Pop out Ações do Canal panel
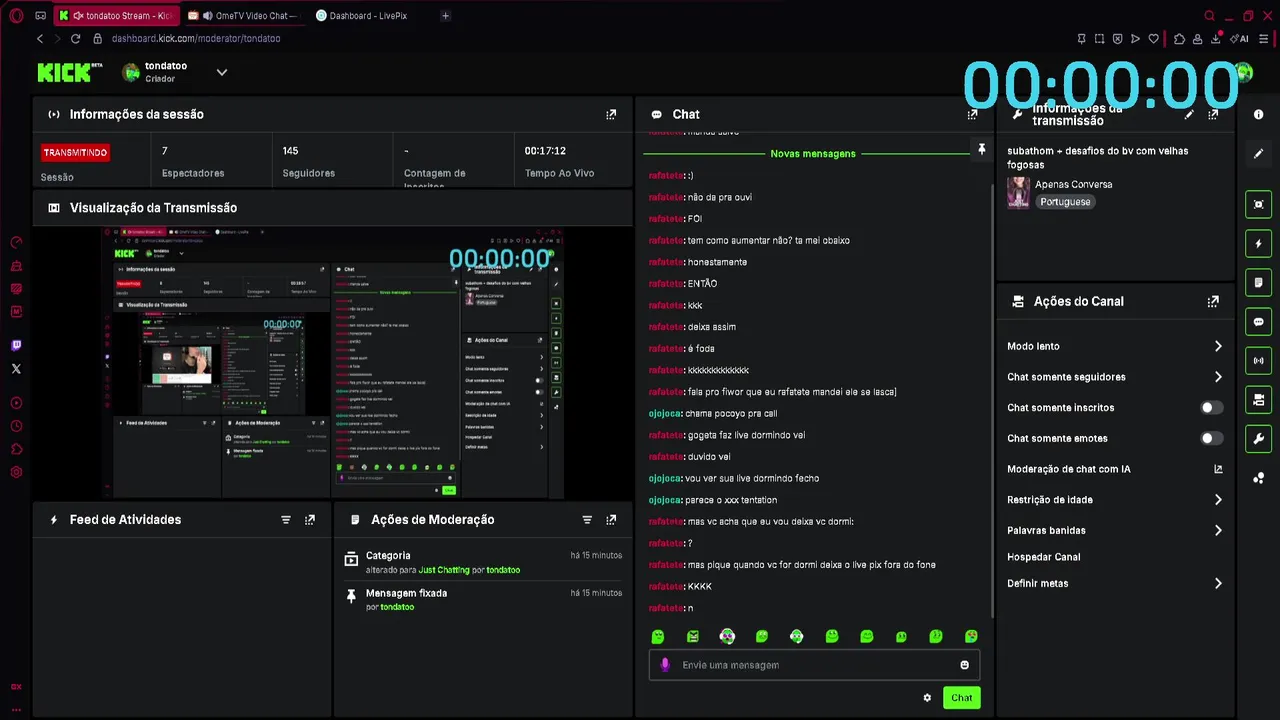Image resolution: width=1280 pixels, height=720 pixels. click(x=1213, y=301)
